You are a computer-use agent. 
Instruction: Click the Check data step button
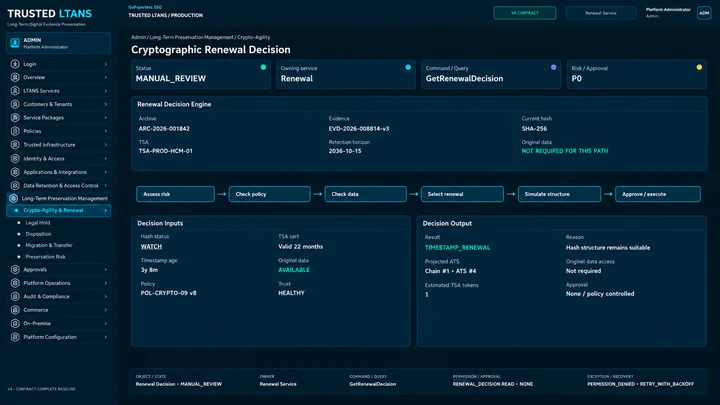[x=366, y=194]
